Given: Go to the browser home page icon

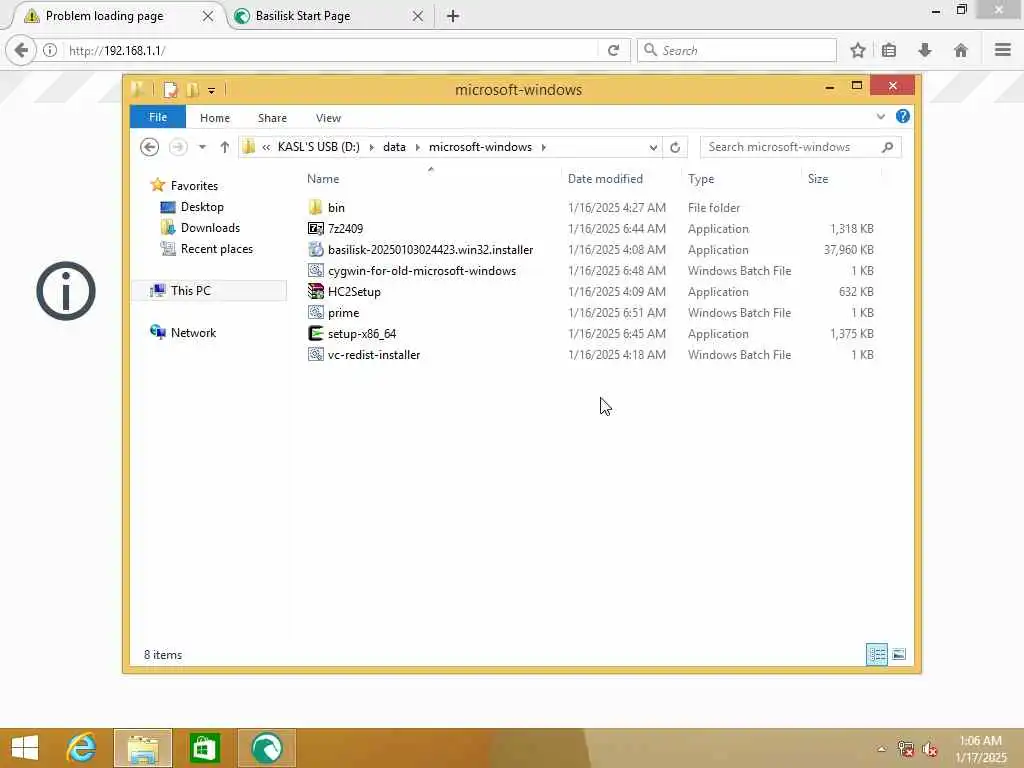Looking at the screenshot, I should (x=961, y=50).
